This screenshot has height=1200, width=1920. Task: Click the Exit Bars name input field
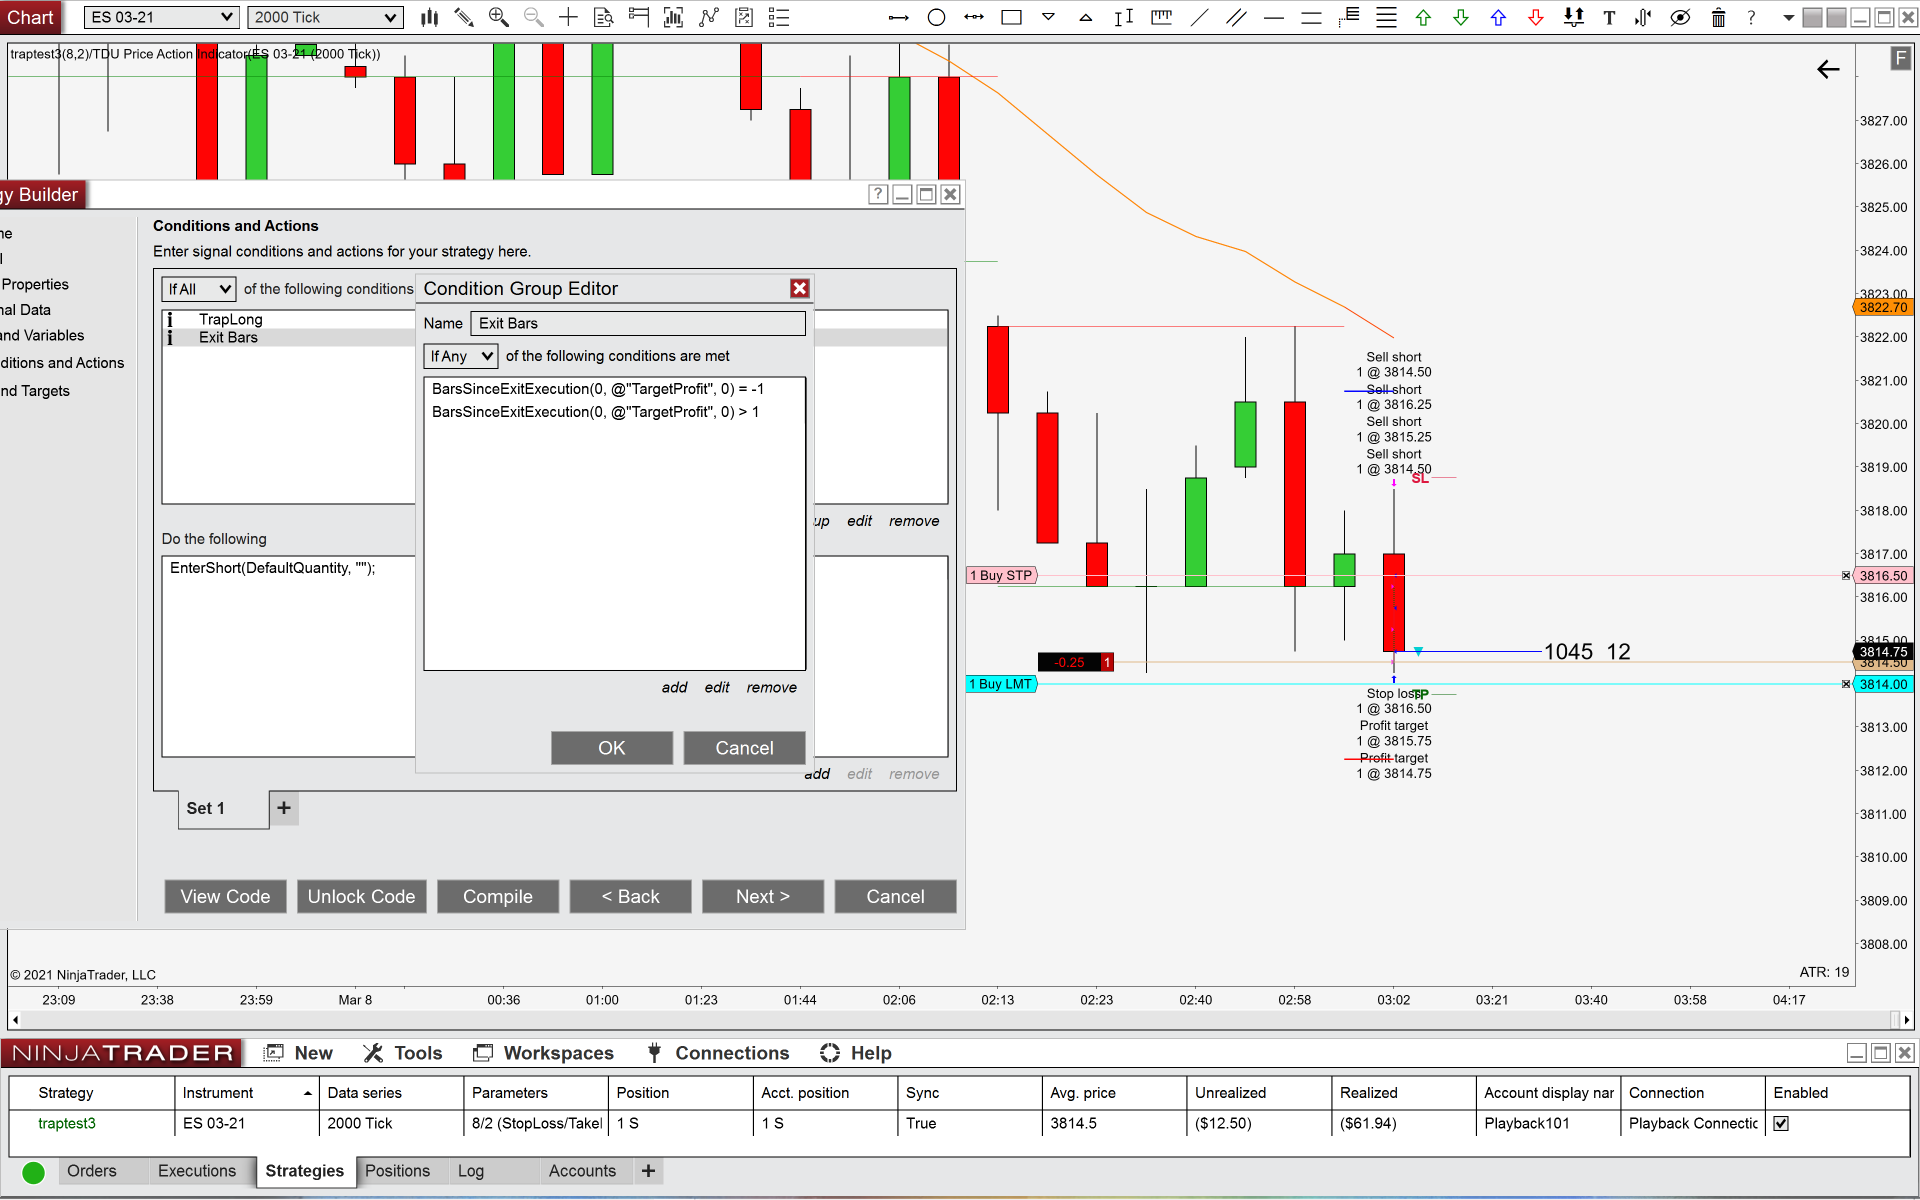[637, 323]
